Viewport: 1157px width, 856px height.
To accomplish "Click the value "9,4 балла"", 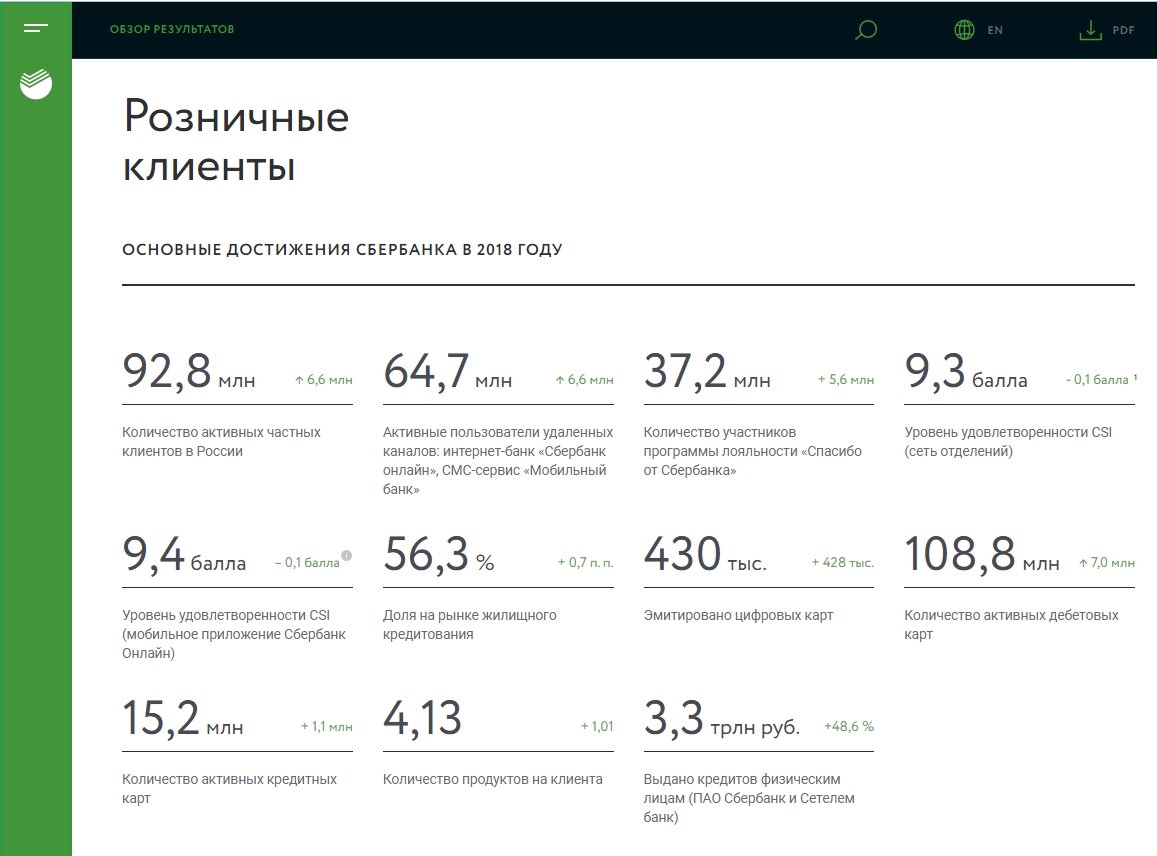I will 184,554.
